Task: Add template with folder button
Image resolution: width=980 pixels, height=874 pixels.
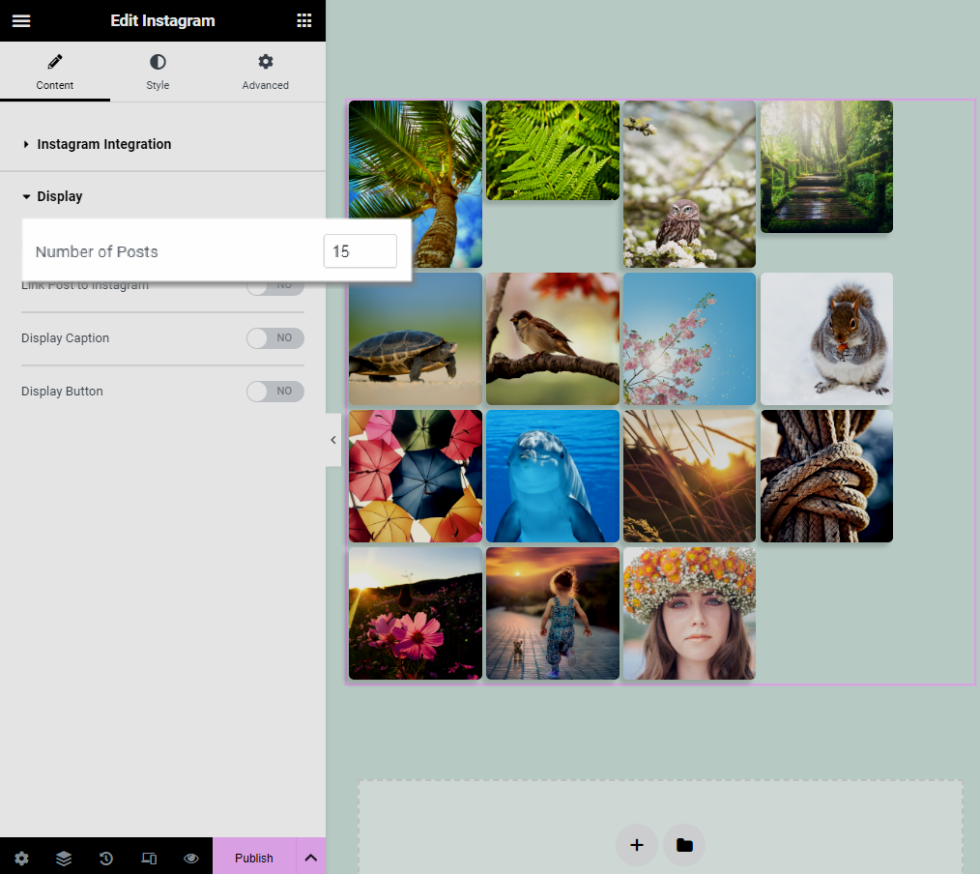Action: pyautogui.click(x=684, y=845)
